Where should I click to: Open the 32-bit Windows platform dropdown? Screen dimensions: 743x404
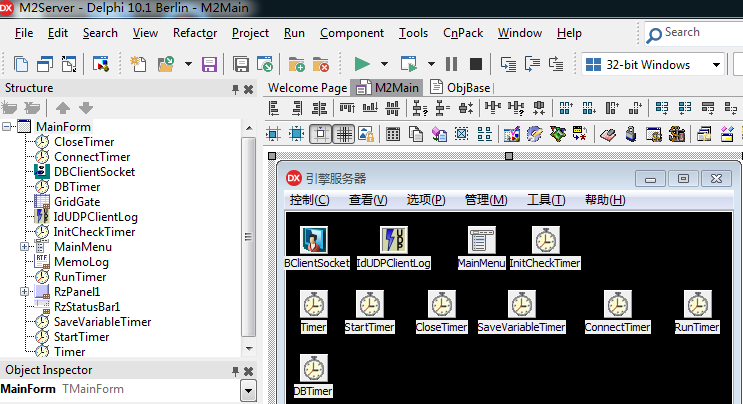(x=716, y=64)
